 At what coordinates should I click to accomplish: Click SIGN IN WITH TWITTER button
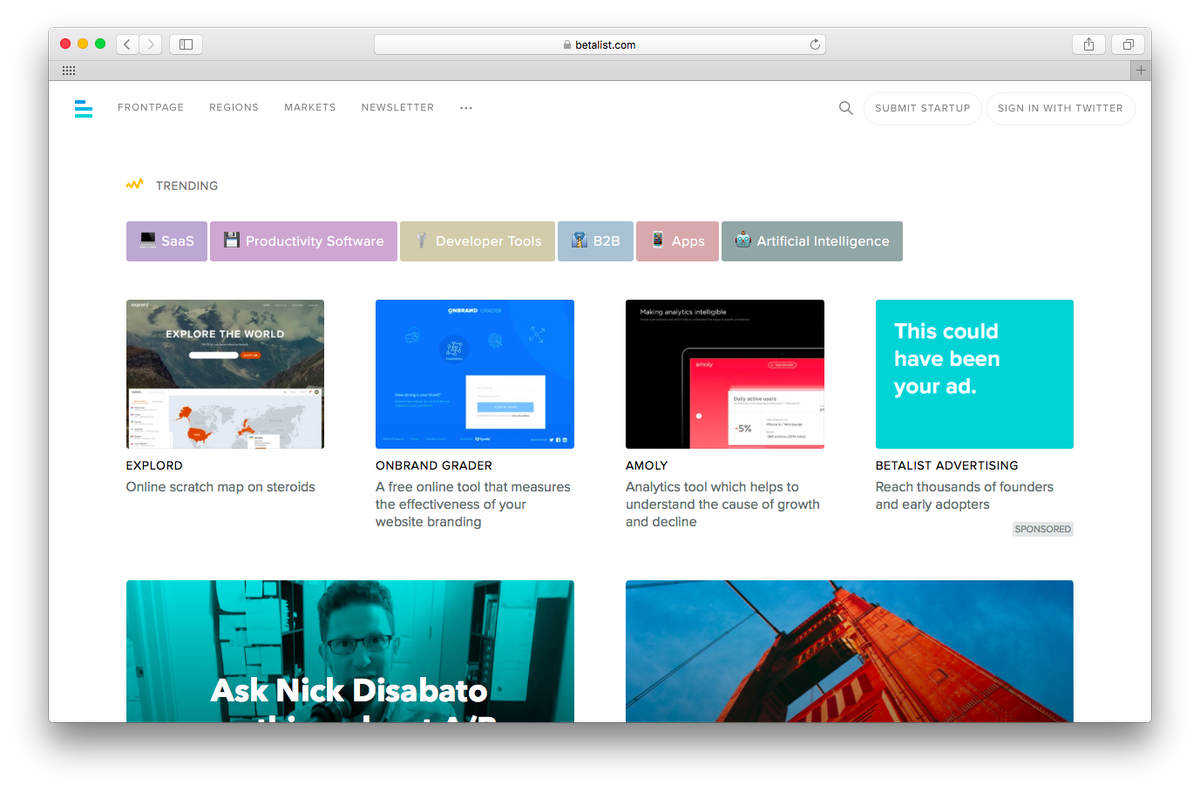coord(1061,108)
